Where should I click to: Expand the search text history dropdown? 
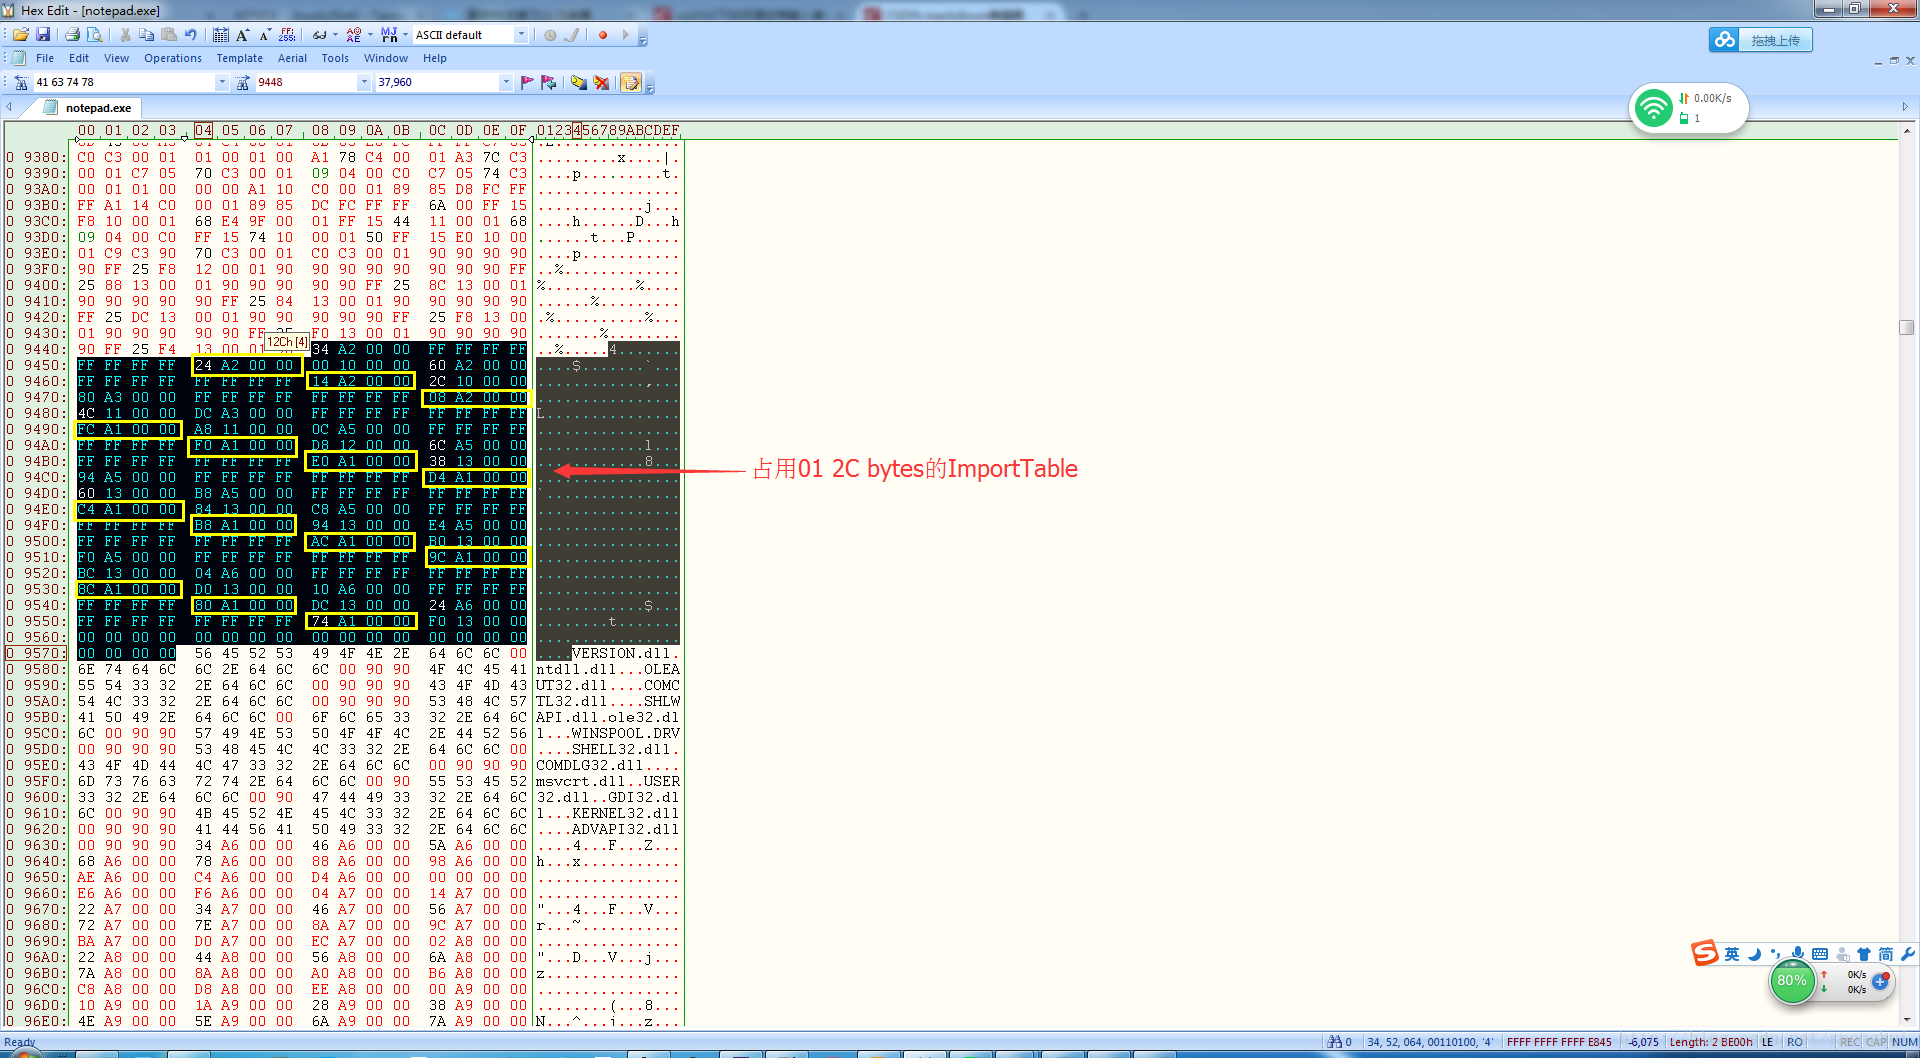(x=222, y=82)
